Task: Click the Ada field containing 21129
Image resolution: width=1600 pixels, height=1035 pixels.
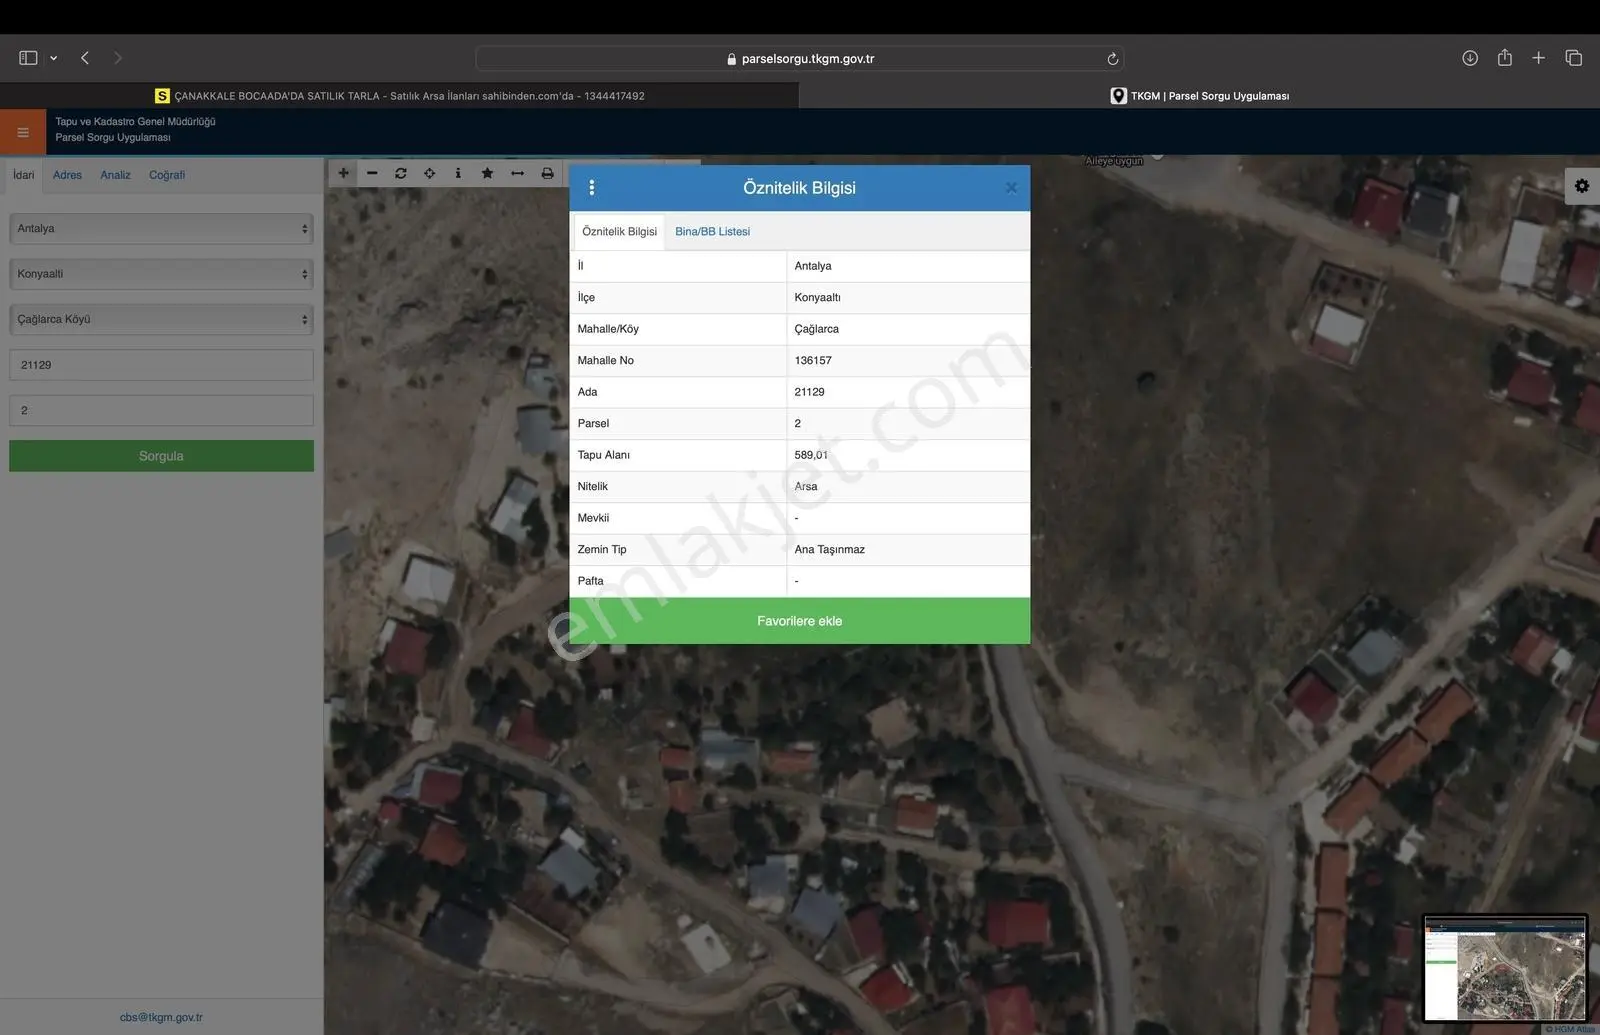Action: (x=161, y=365)
